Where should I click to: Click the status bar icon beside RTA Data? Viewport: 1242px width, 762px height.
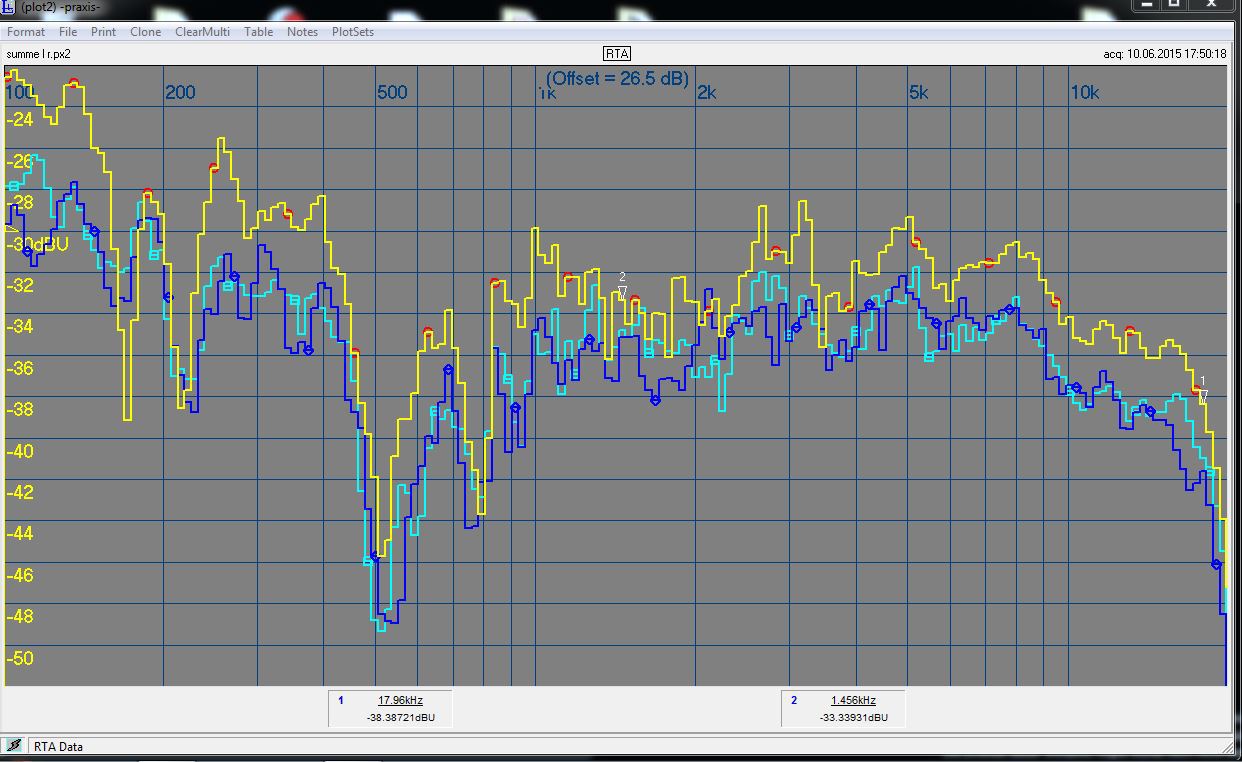click(14, 745)
